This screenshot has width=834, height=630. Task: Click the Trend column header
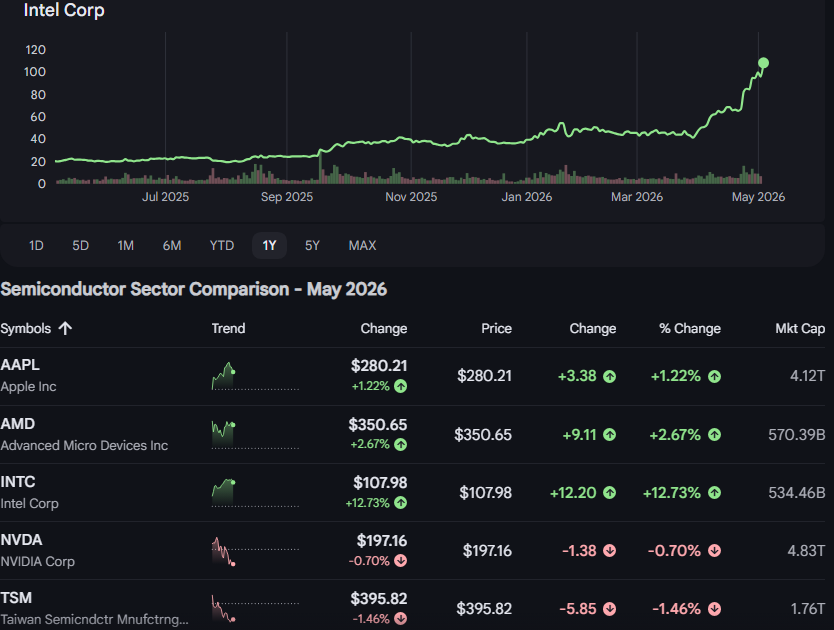(x=228, y=328)
